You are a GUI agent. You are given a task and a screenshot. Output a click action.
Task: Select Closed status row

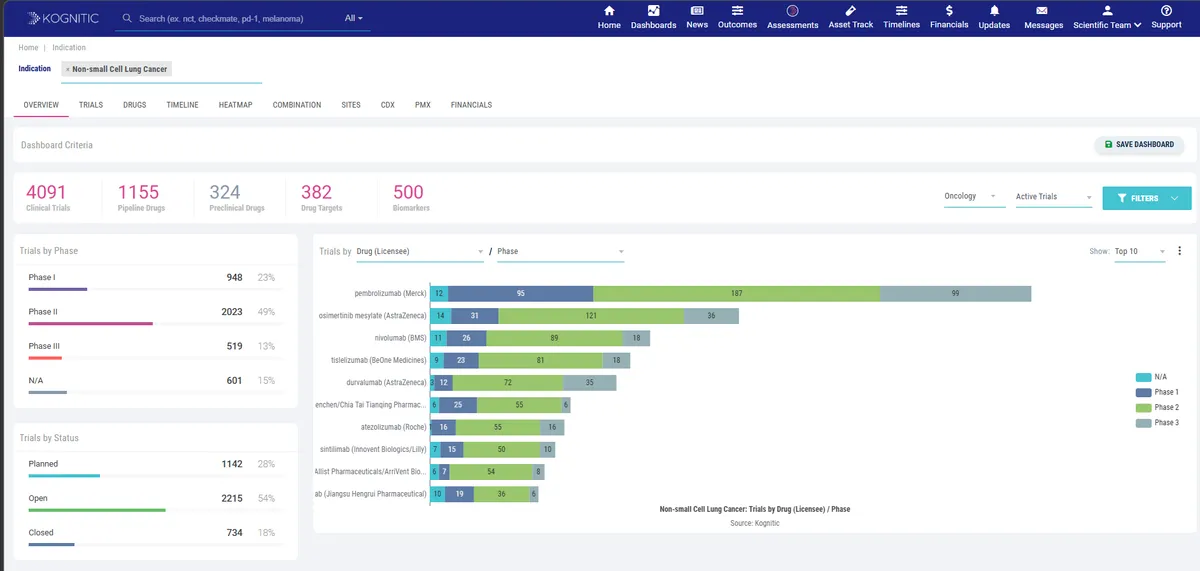(155, 536)
